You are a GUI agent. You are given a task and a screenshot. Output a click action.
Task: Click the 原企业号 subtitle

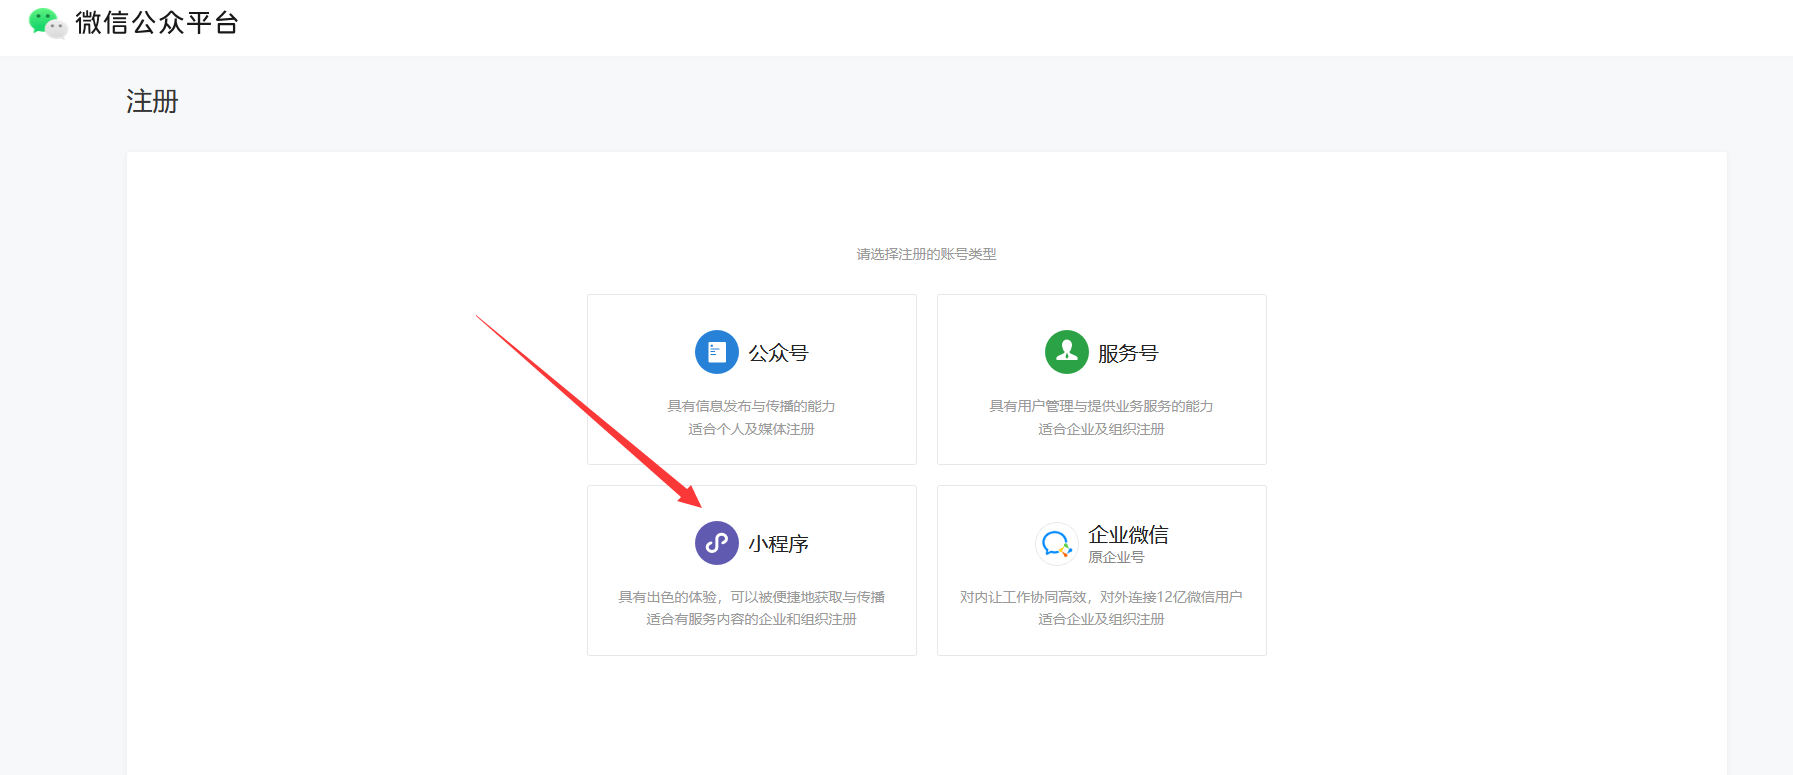pyautogui.click(x=1116, y=558)
